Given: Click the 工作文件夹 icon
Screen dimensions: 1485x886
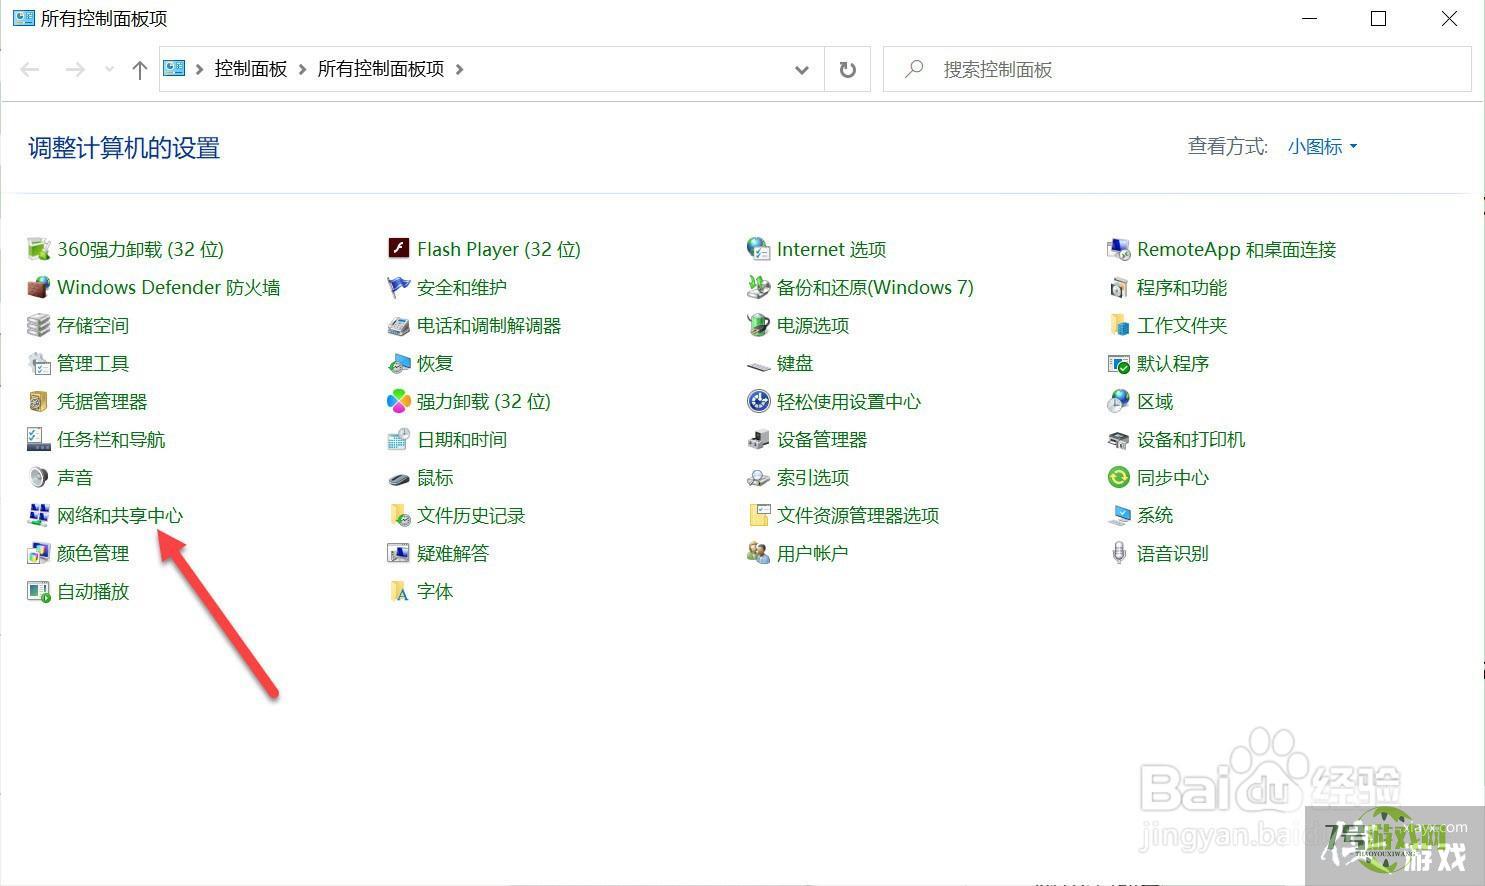Looking at the screenshot, I should point(1118,325).
